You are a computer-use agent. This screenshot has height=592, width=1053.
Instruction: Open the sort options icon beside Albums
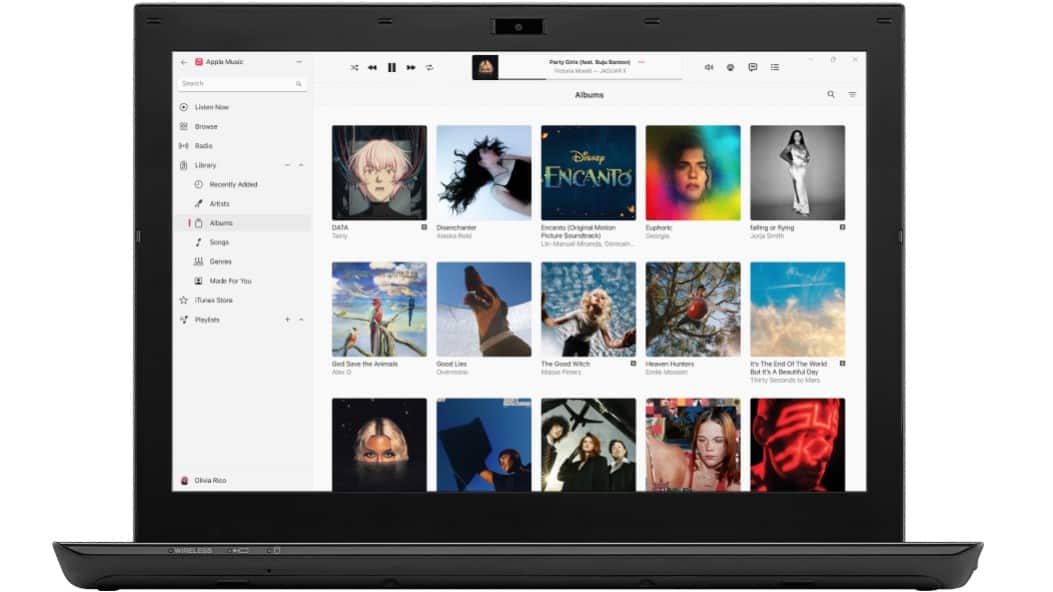pyautogui.click(x=852, y=94)
